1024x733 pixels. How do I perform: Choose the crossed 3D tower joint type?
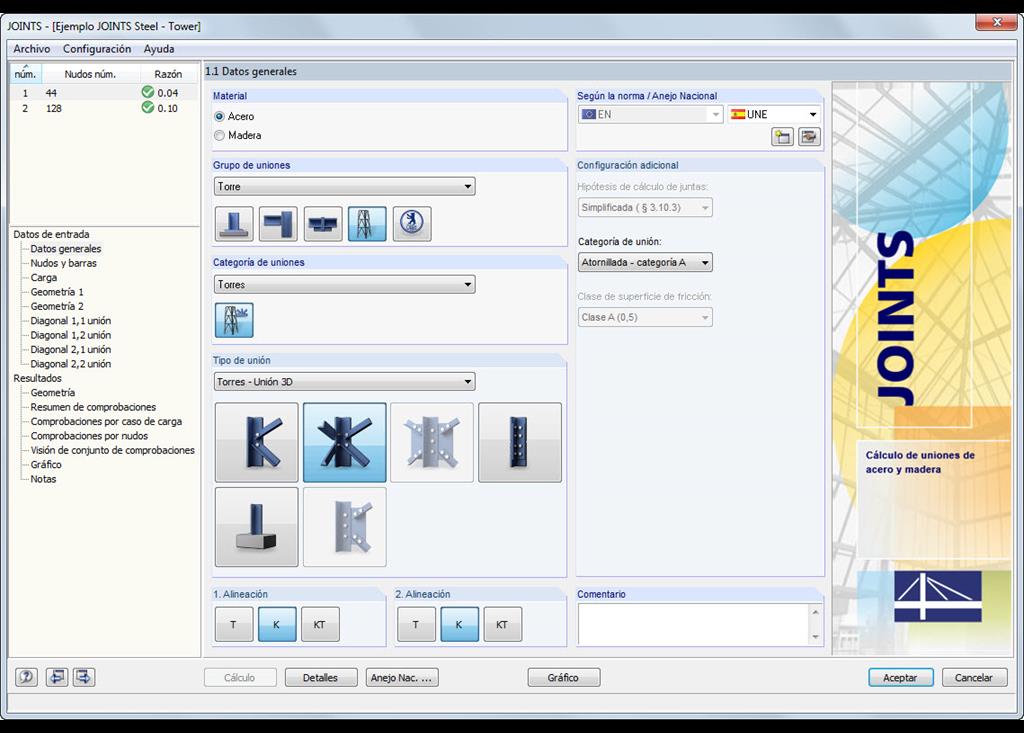point(345,442)
